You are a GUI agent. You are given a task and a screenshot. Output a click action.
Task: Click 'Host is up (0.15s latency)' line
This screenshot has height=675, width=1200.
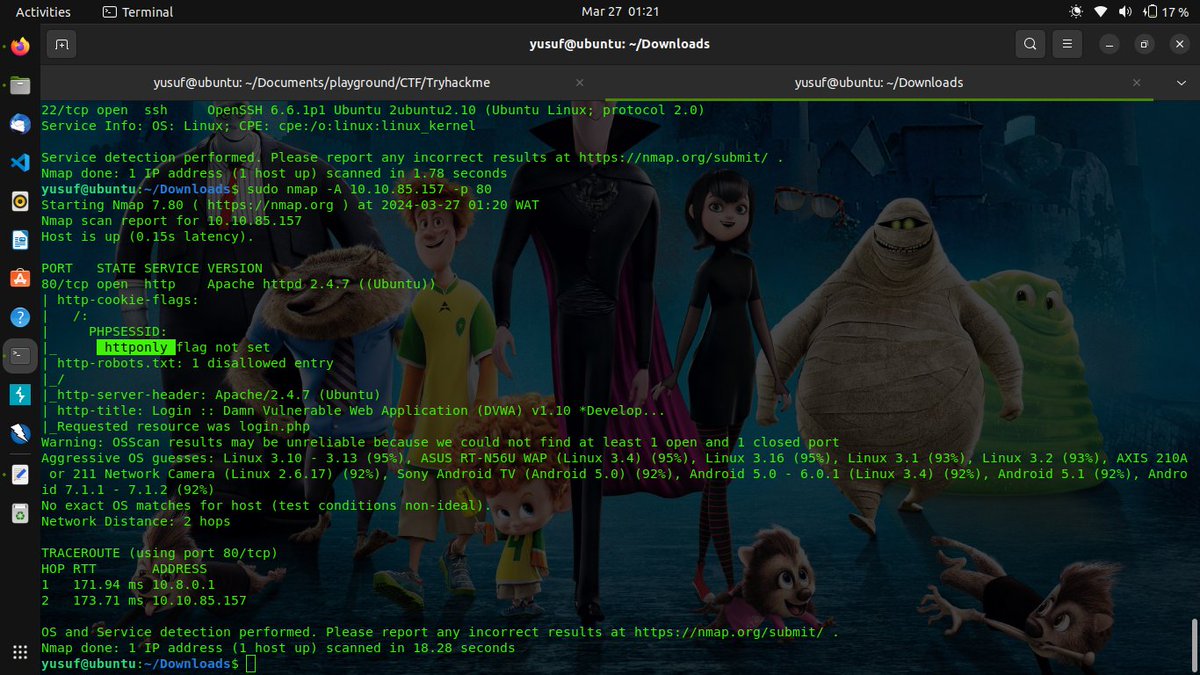pyautogui.click(x=148, y=237)
